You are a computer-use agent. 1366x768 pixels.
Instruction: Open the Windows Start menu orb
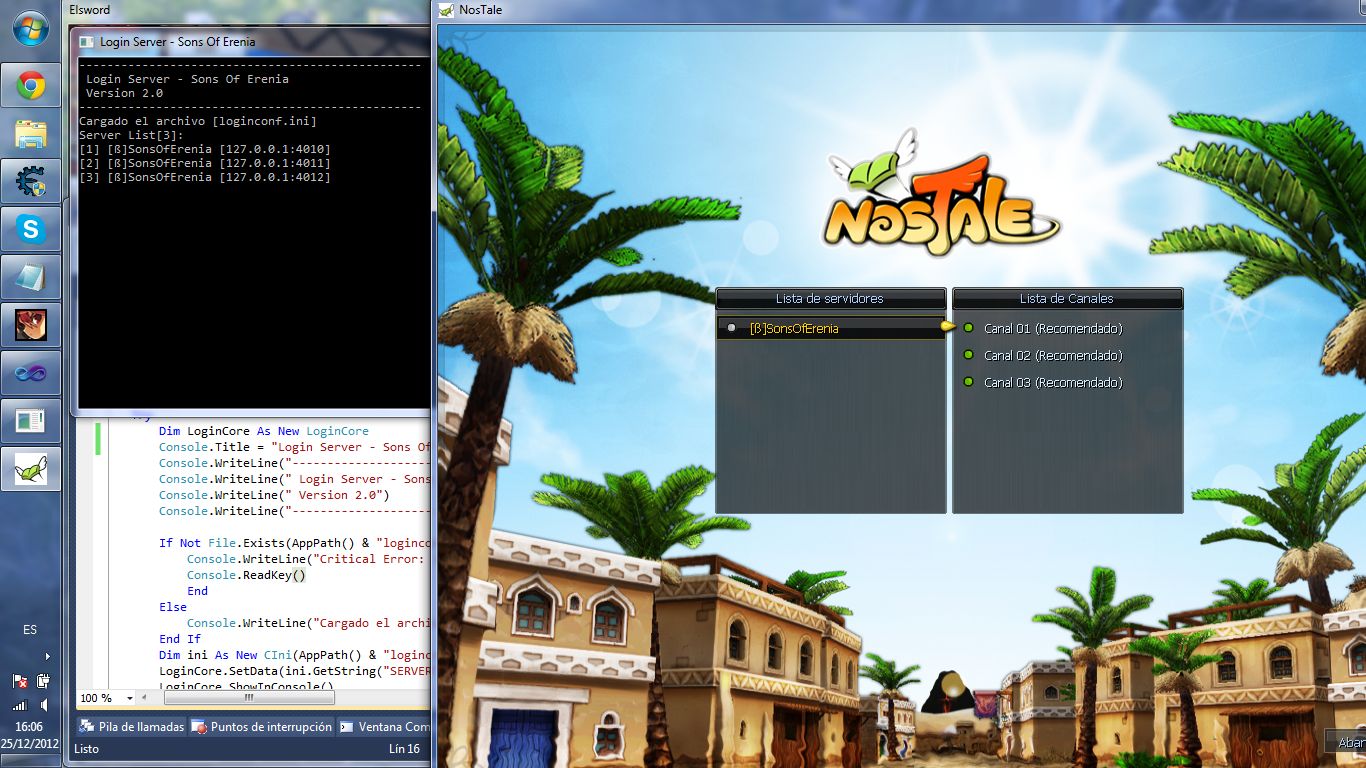tap(30, 29)
